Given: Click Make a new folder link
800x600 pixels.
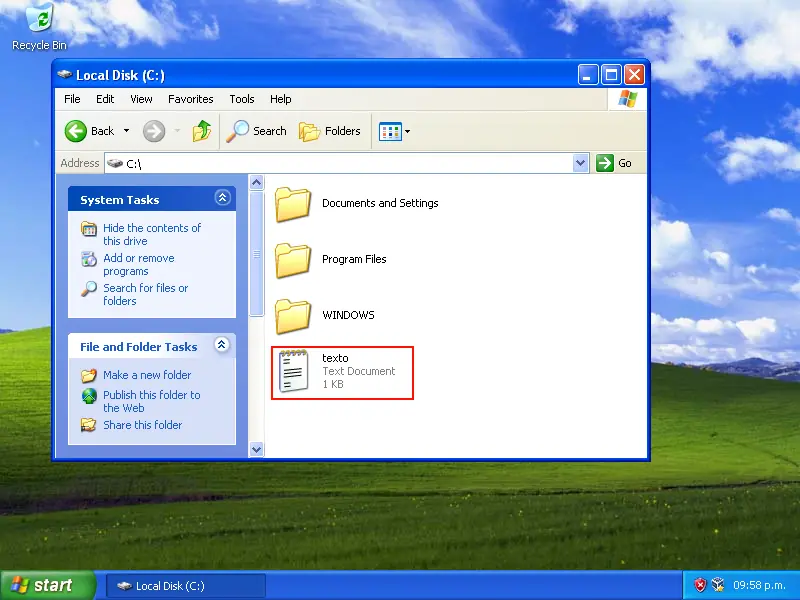Looking at the screenshot, I should coord(147,375).
